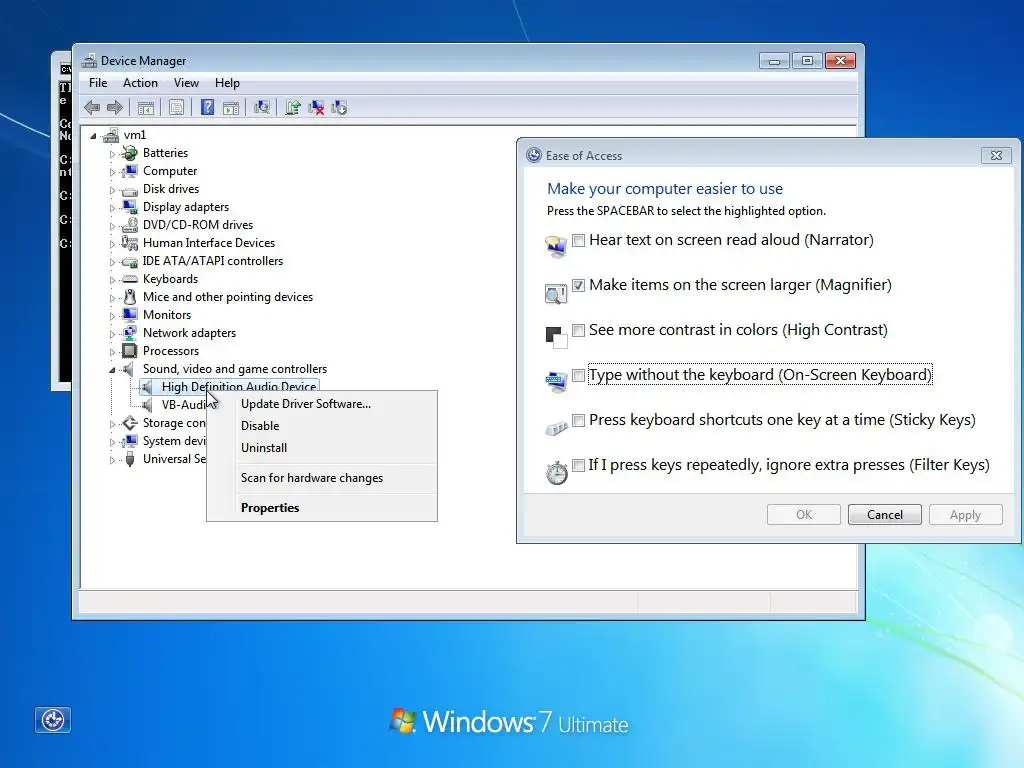
Task: Expand the Batteries node
Action: [x=112, y=154]
